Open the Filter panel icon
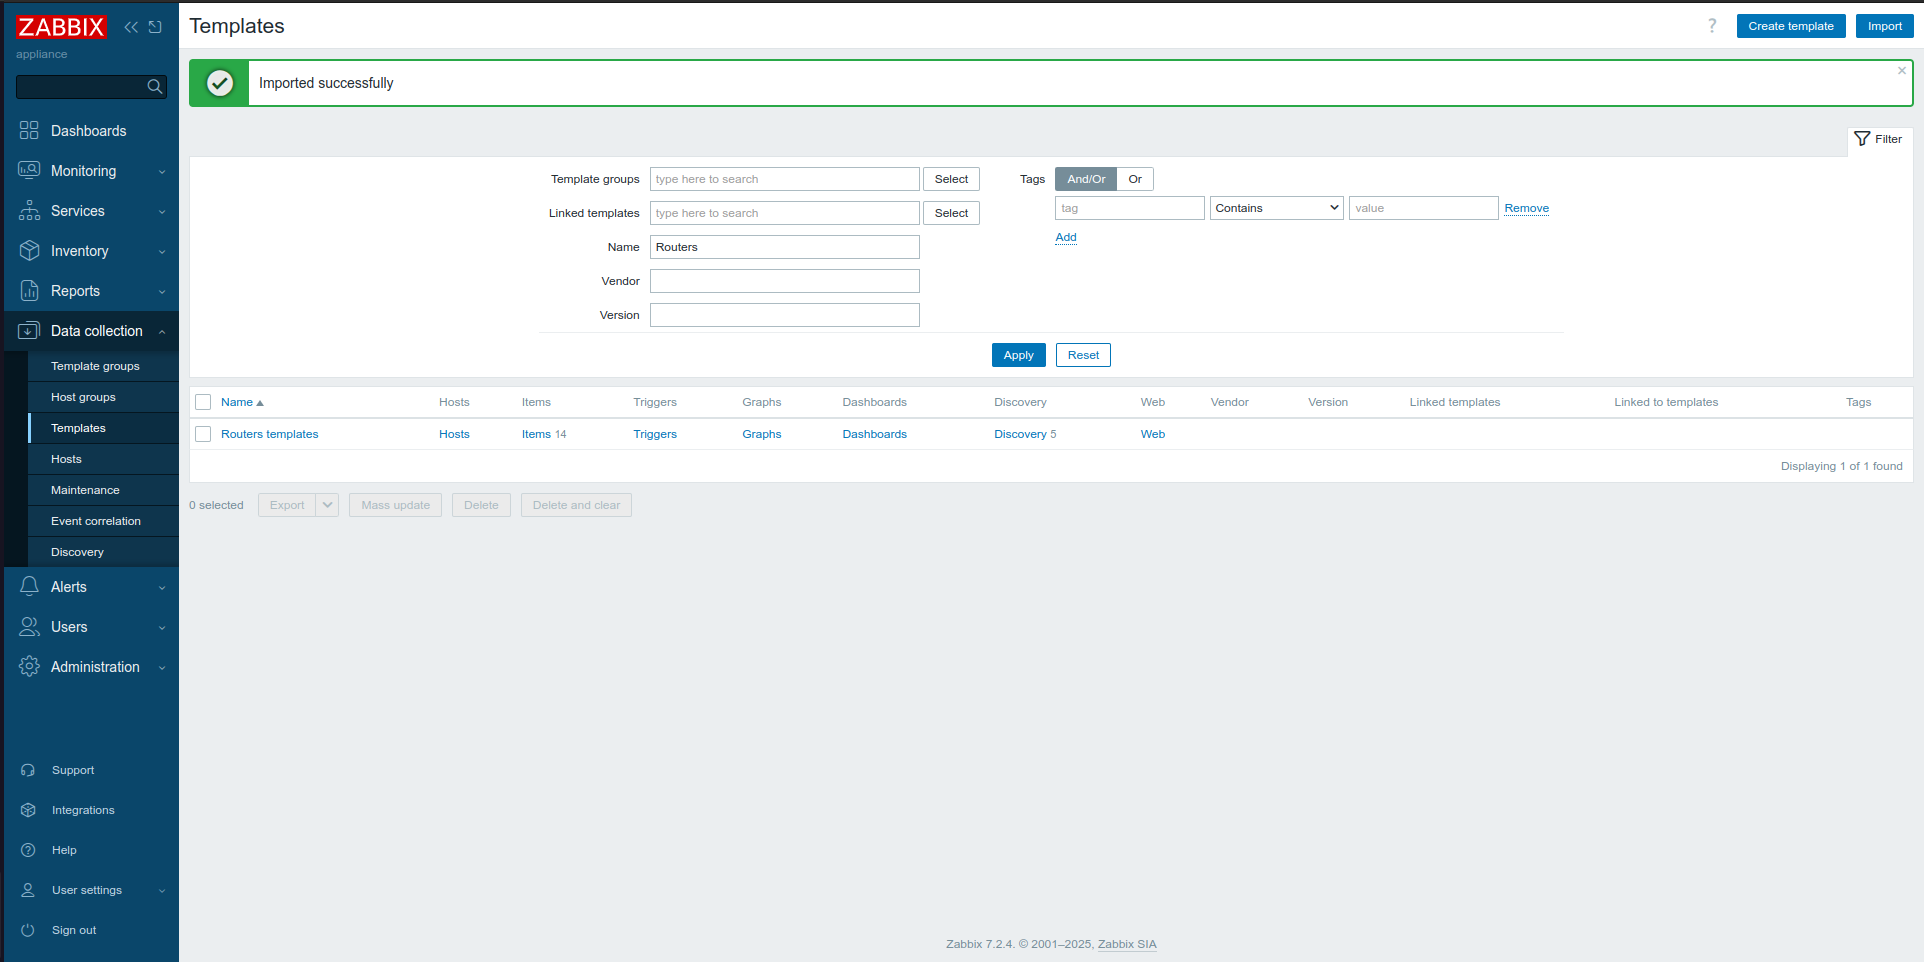Viewport: 1924px width, 962px height. click(1862, 139)
